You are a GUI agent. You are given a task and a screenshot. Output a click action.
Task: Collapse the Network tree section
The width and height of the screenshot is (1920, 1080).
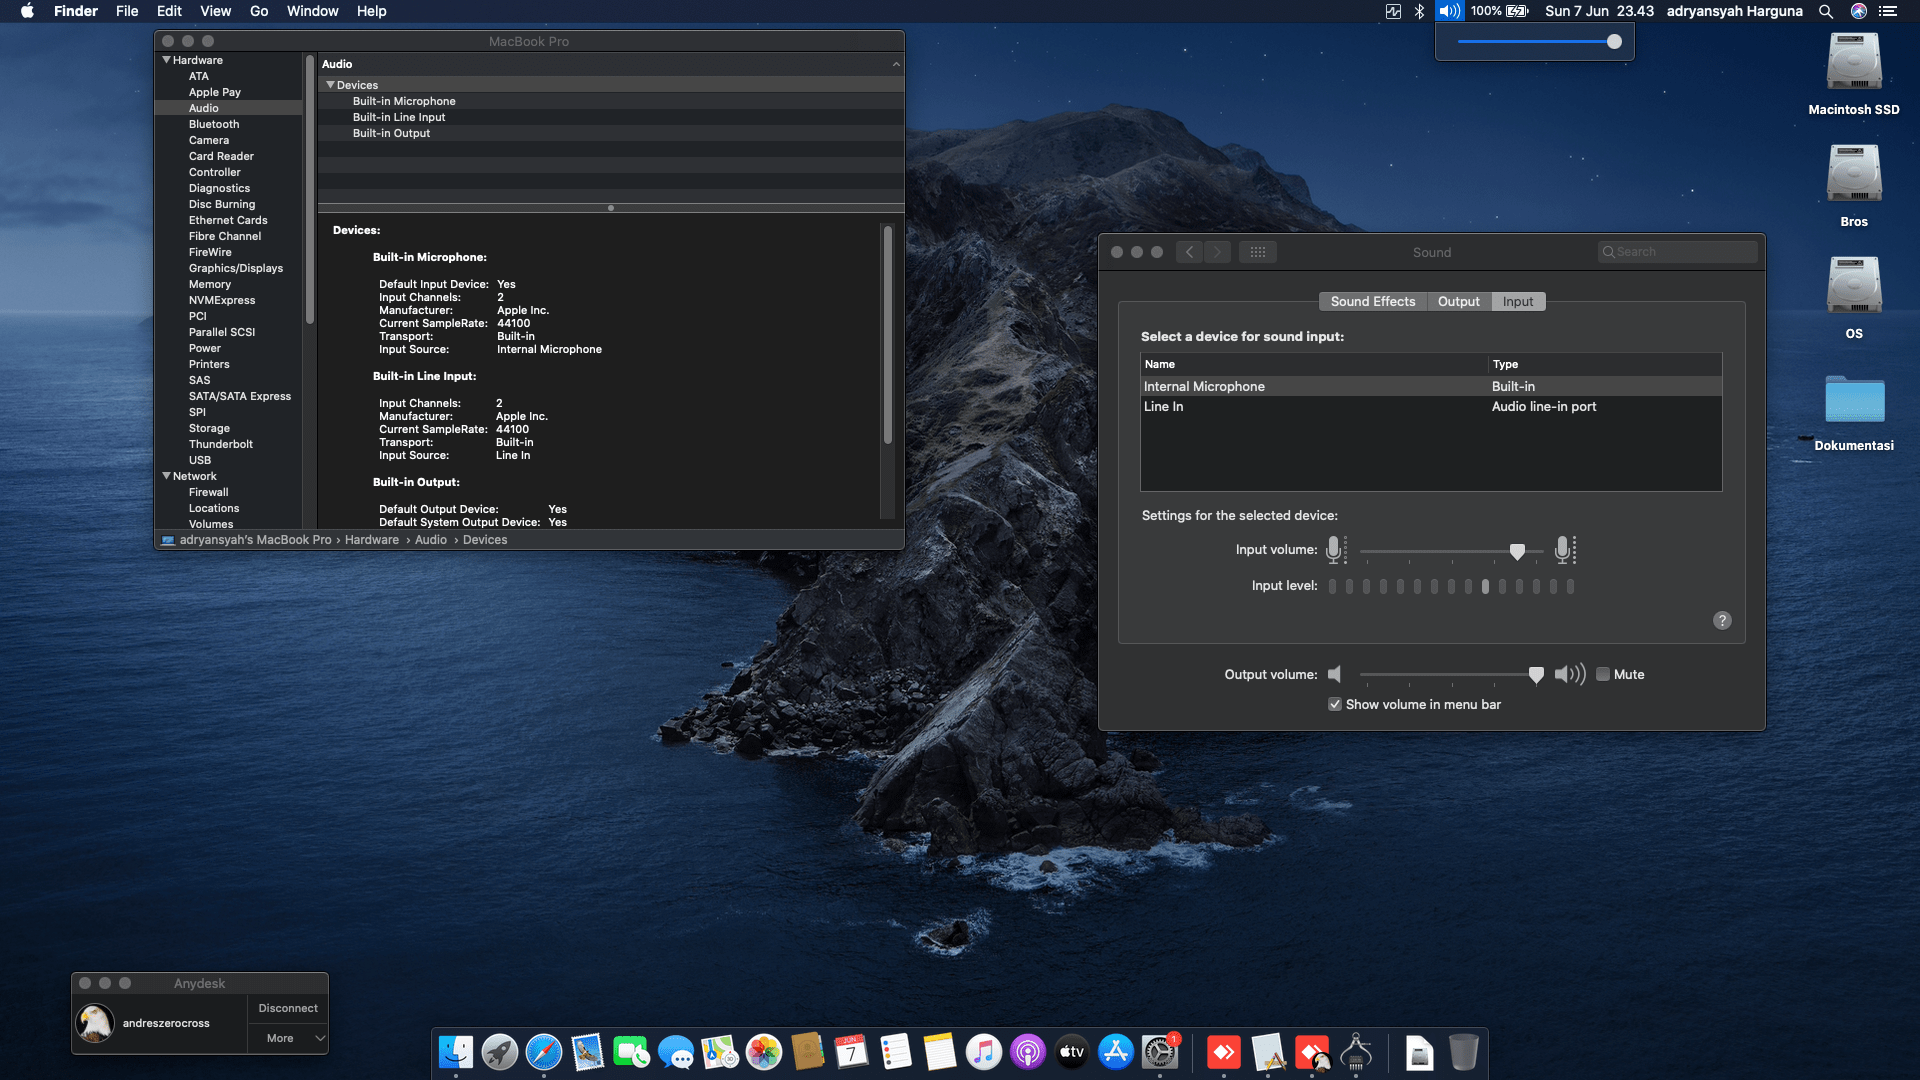point(166,476)
